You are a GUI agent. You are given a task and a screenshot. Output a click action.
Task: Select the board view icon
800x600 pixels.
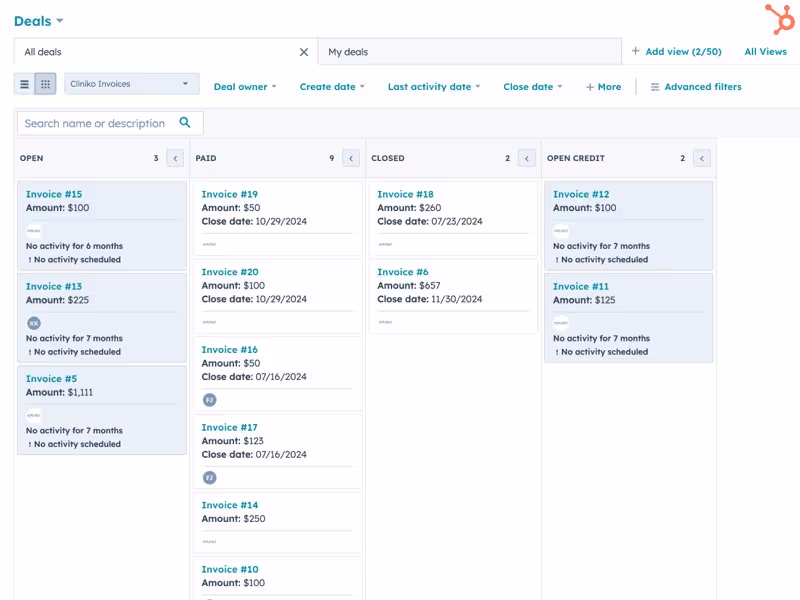click(x=45, y=84)
